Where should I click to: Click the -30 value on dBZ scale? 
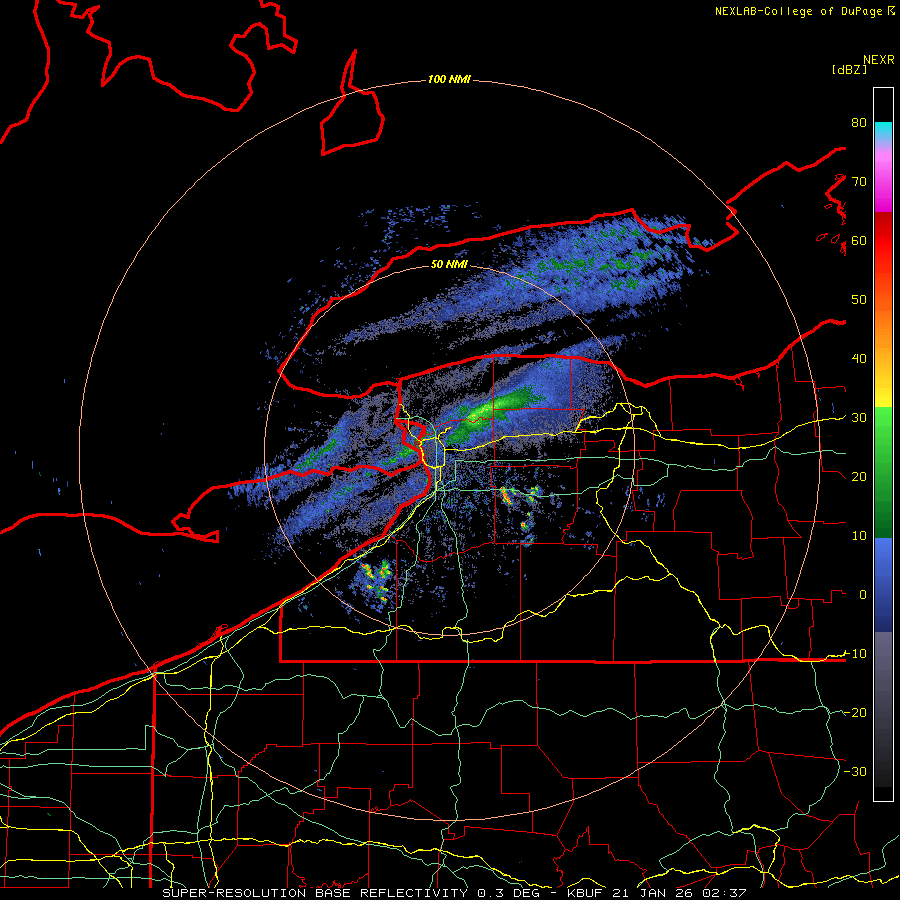[x=855, y=771]
